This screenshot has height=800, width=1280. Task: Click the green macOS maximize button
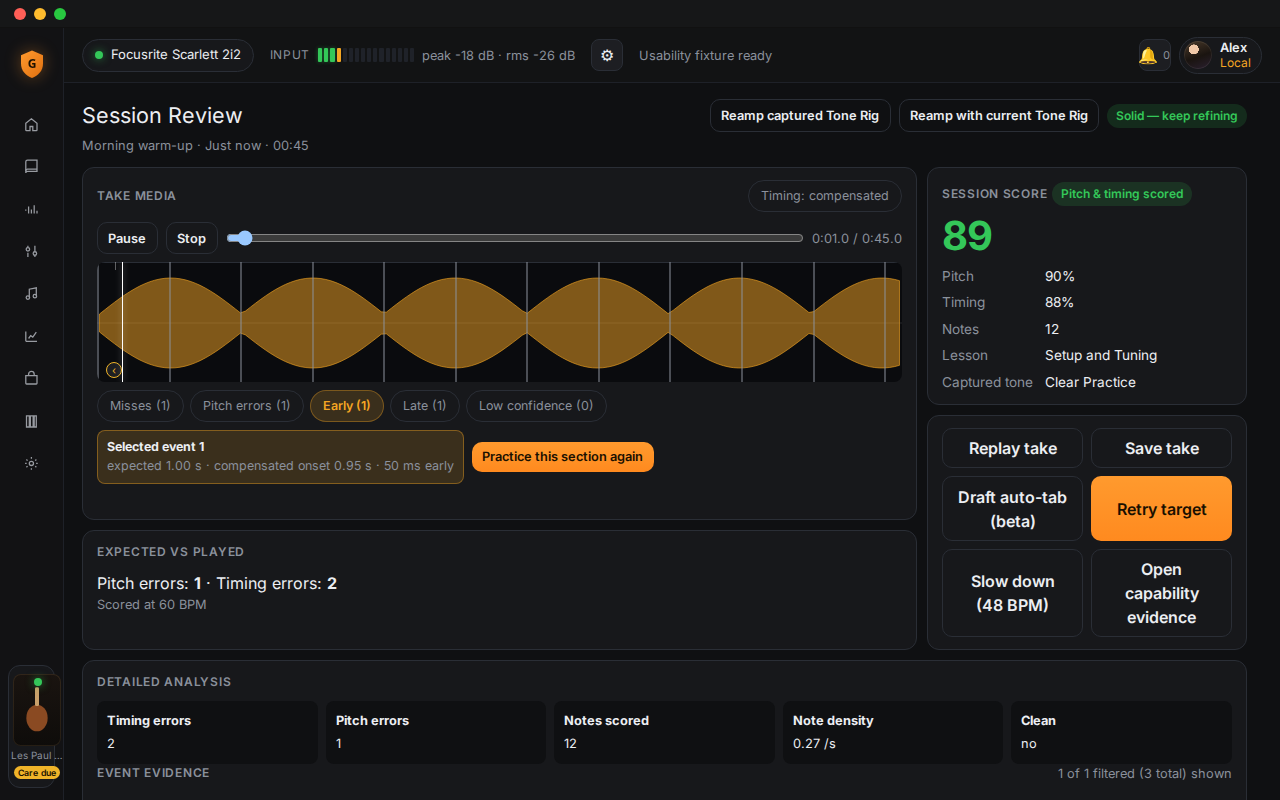click(x=60, y=14)
